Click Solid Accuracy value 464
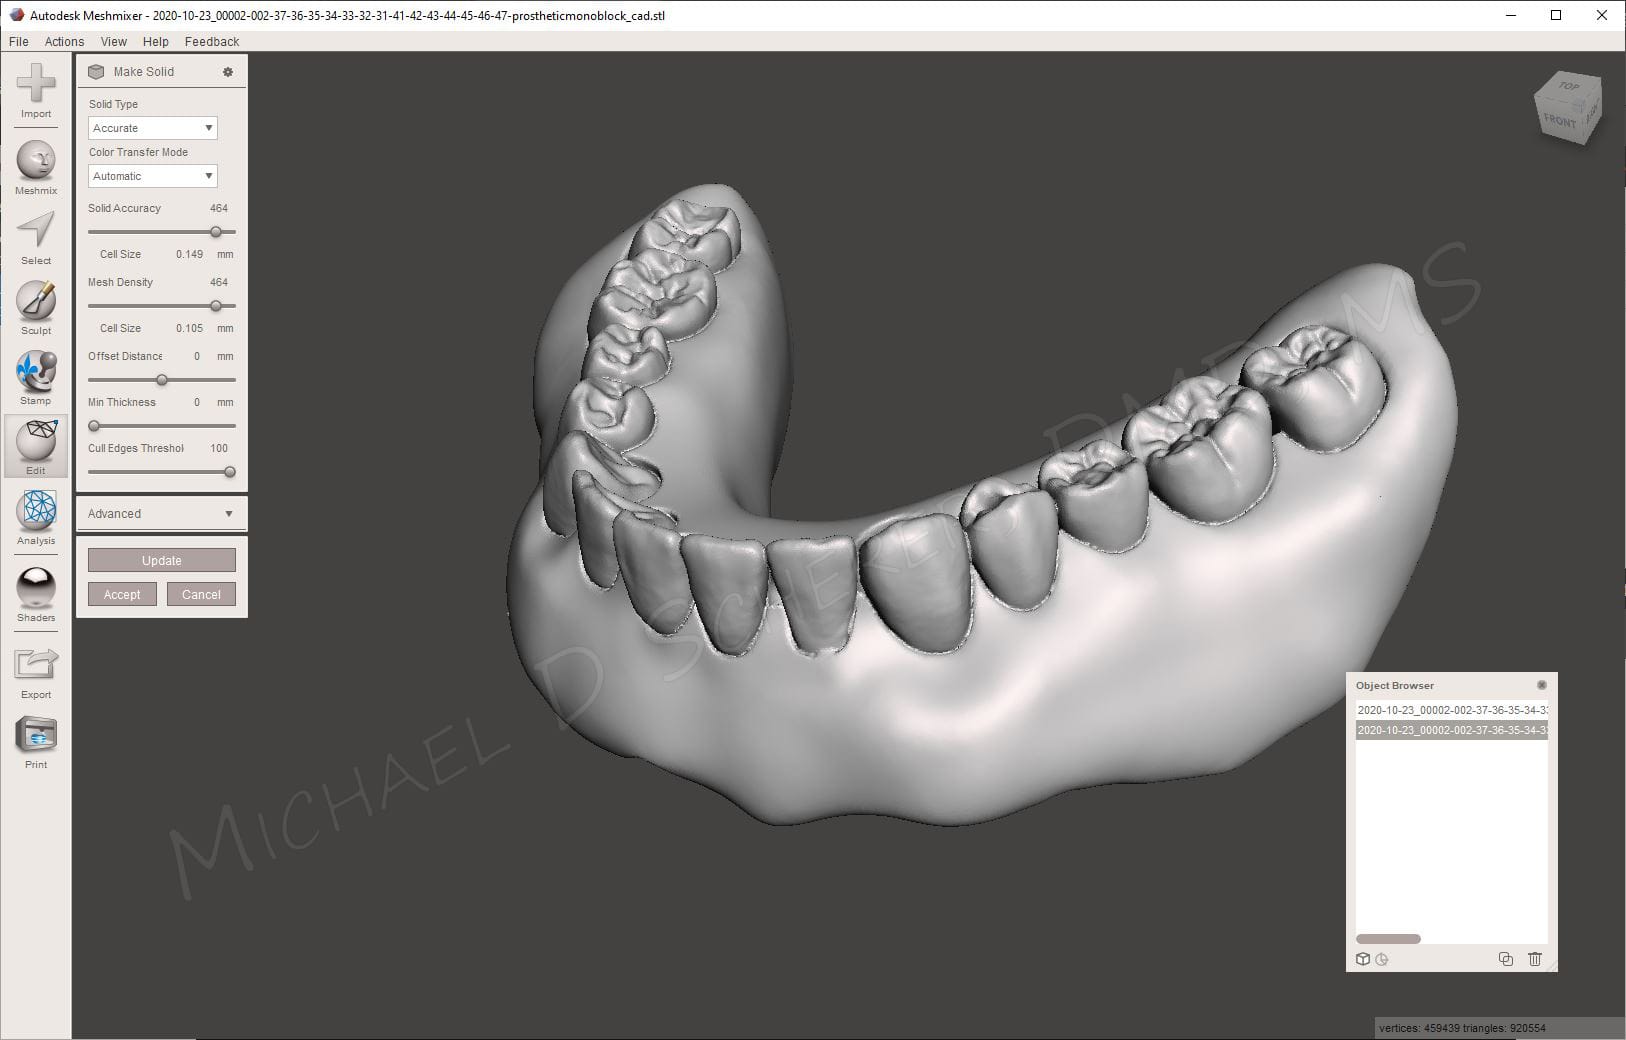 219,208
